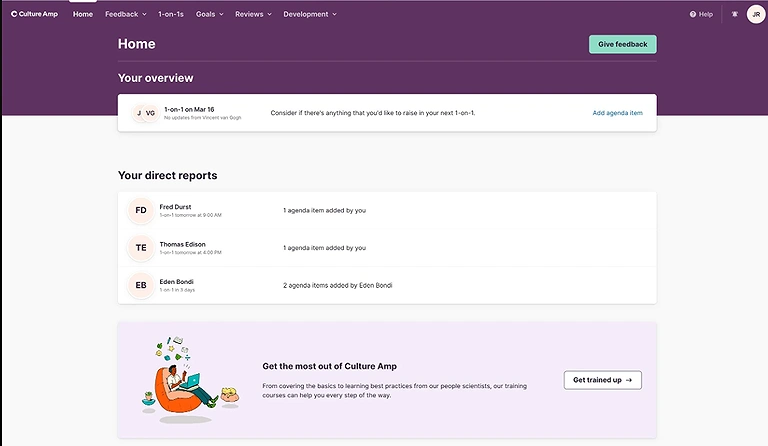Click the '1-on-1 on Mar 16' title
768x446 pixels.
[189, 109]
